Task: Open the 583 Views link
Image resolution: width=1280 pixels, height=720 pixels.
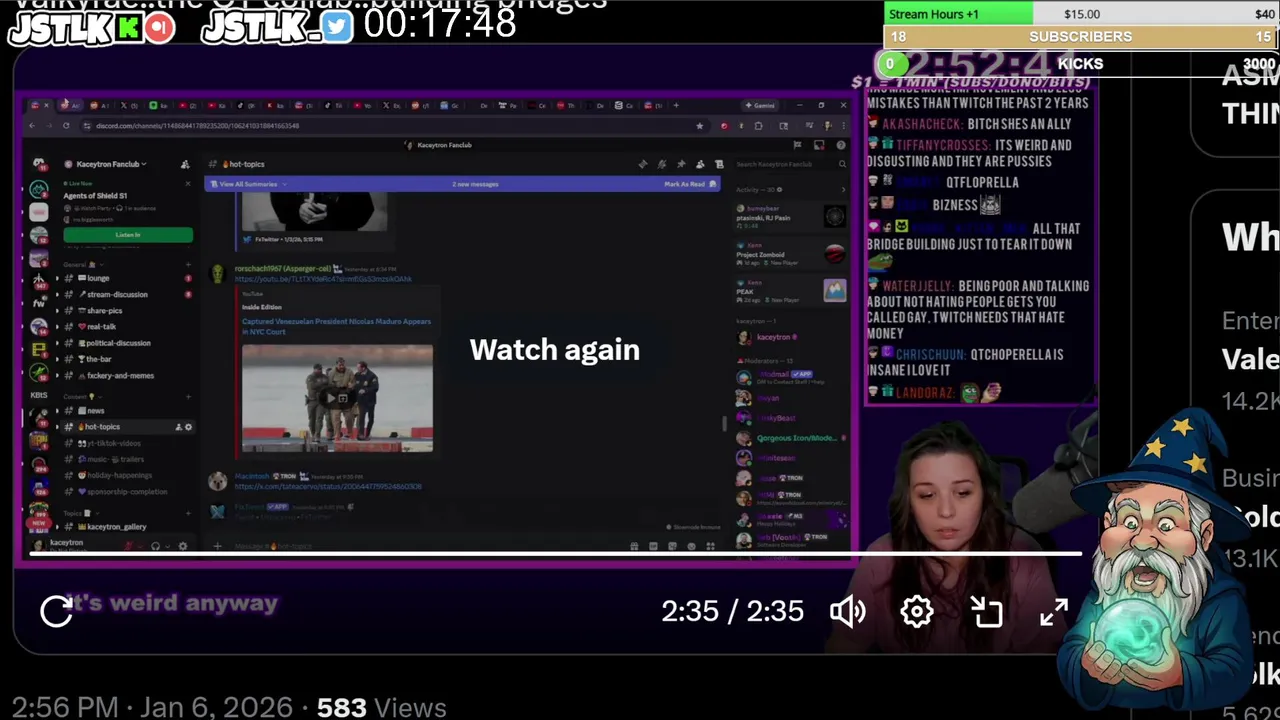Action: [x=381, y=707]
